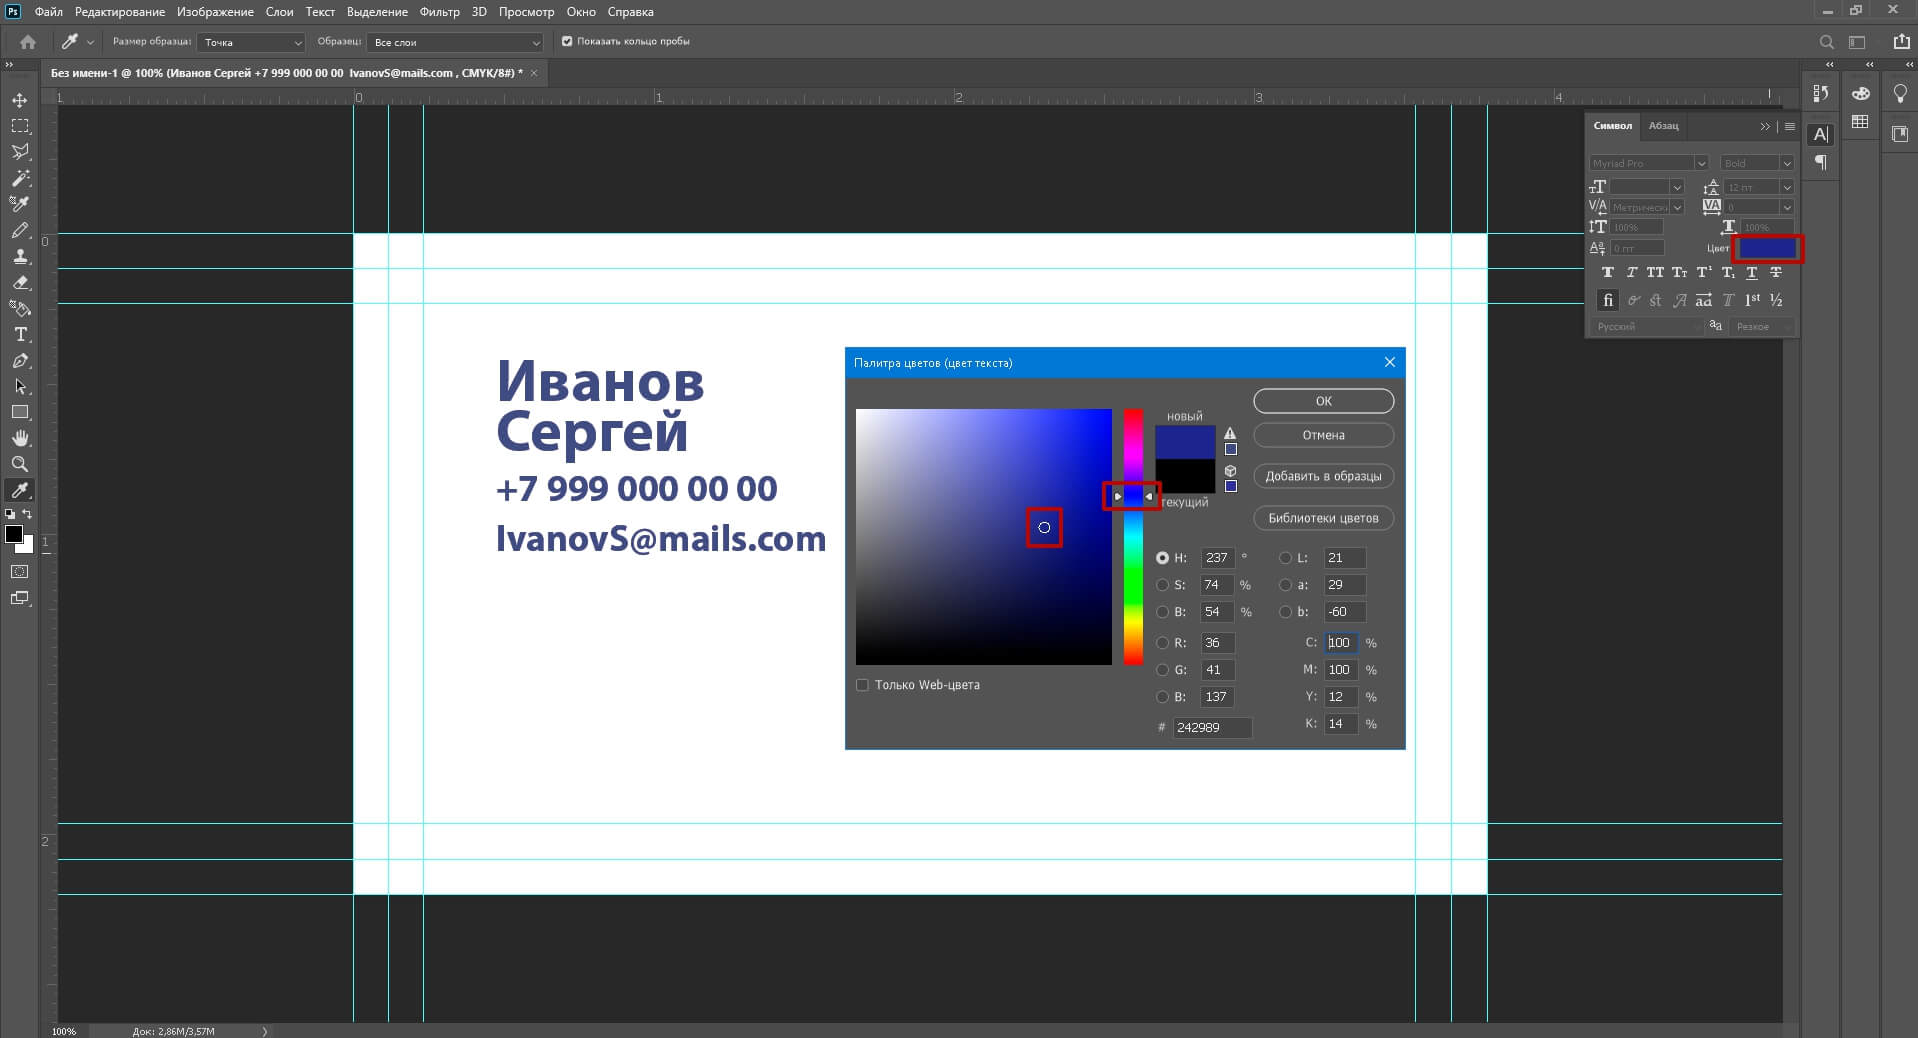Select the Magic Wand tool
Screen dimensions: 1918x1038
click(x=20, y=178)
